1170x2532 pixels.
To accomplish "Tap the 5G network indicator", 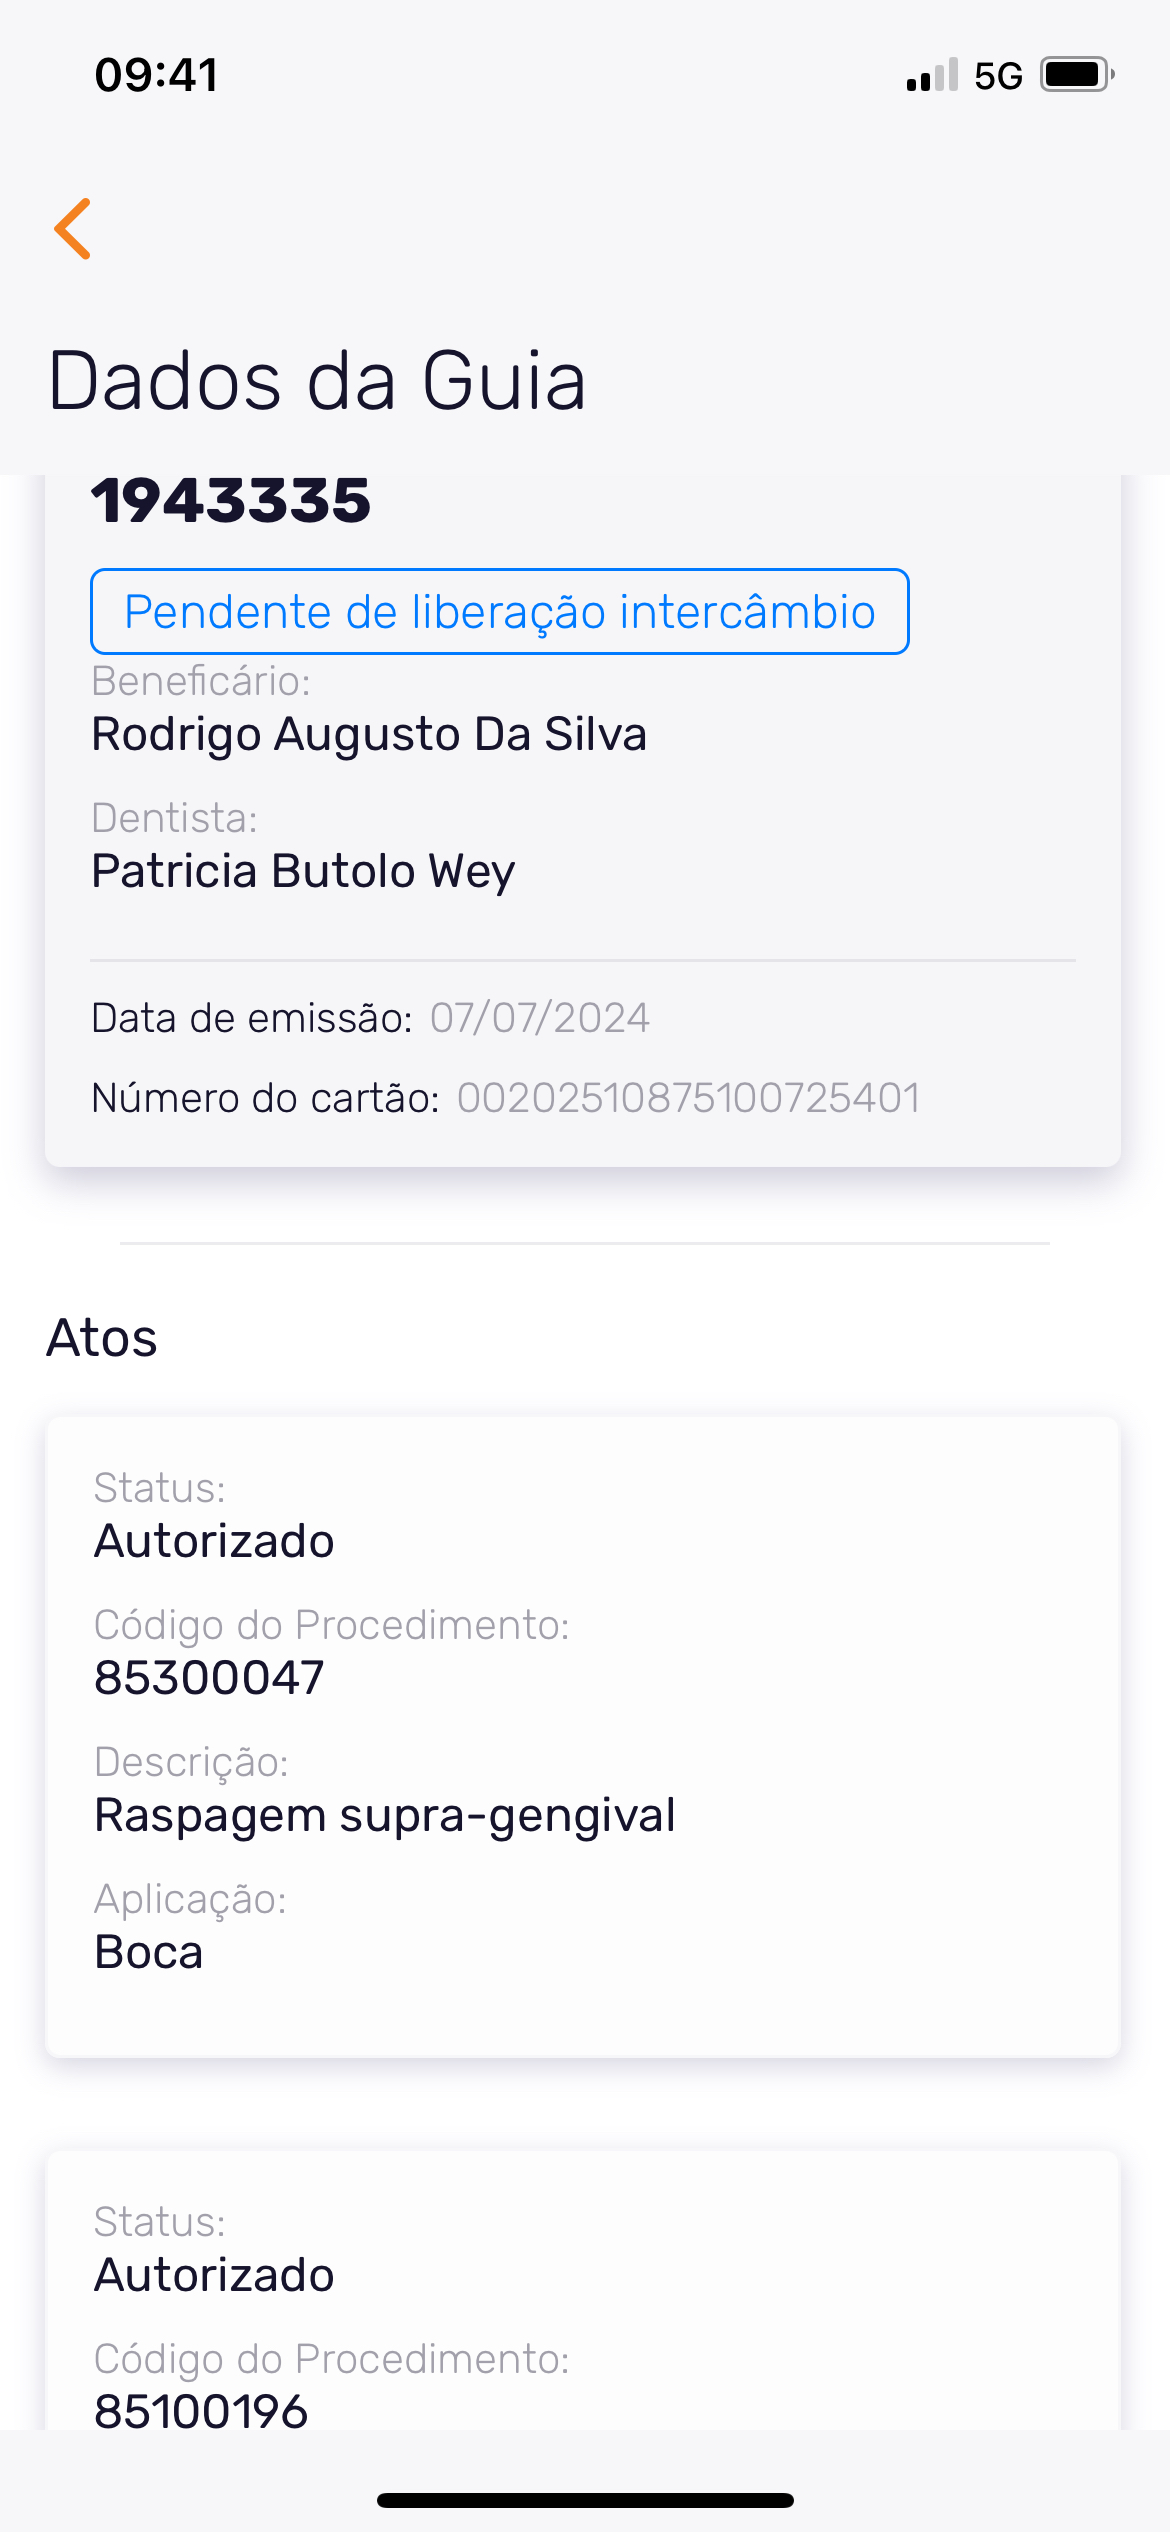I will (998, 76).
